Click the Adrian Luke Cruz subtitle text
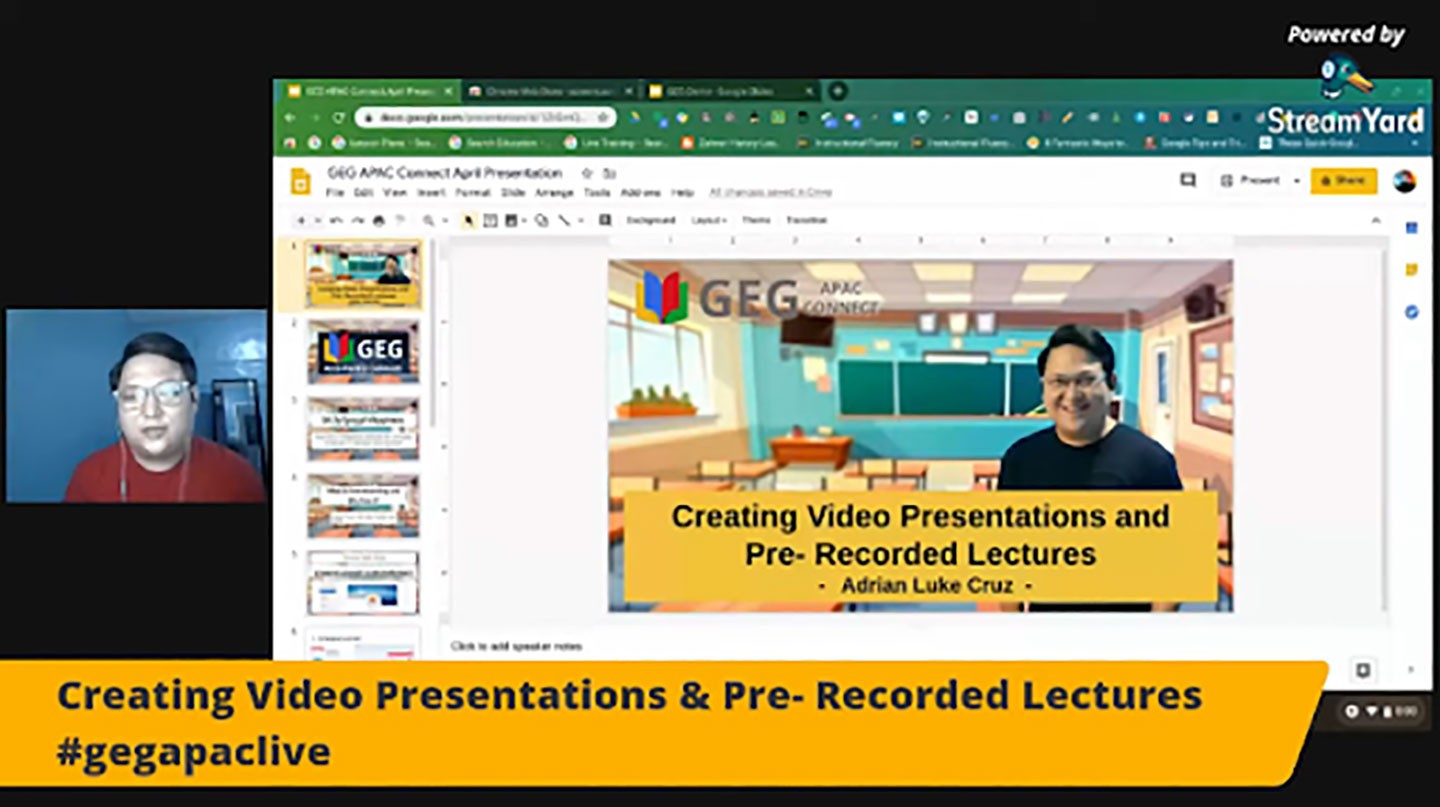Image resolution: width=1440 pixels, height=807 pixels. 925,585
